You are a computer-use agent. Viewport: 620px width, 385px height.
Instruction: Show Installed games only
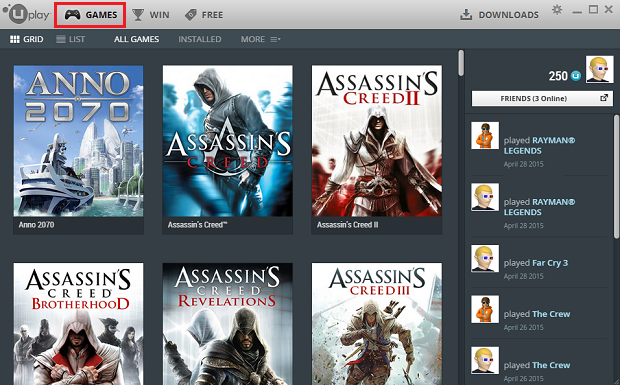(x=200, y=39)
